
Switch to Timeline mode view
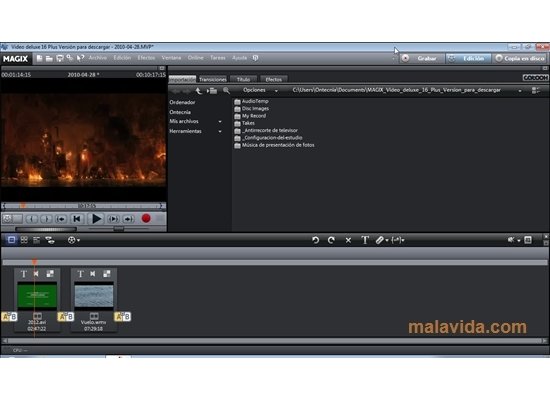36,240
